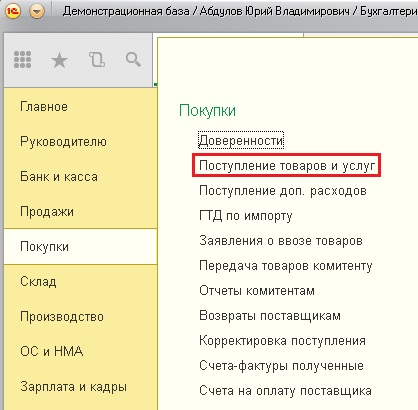Open Favorites star icon
The image size is (418, 410).
(x=59, y=61)
